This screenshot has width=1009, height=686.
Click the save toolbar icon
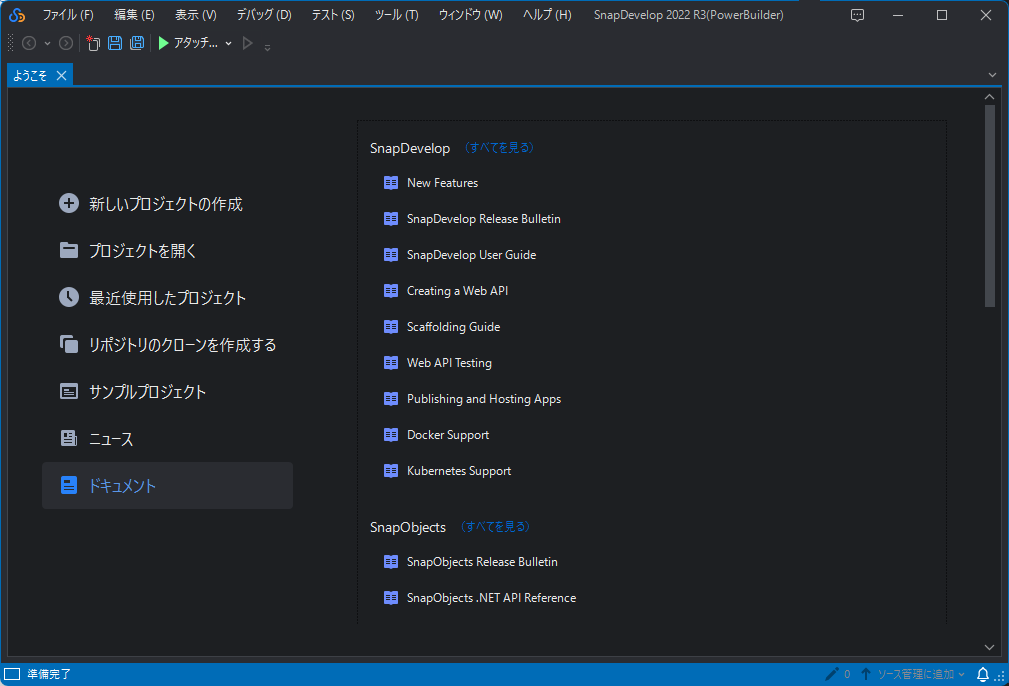pos(115,43)
